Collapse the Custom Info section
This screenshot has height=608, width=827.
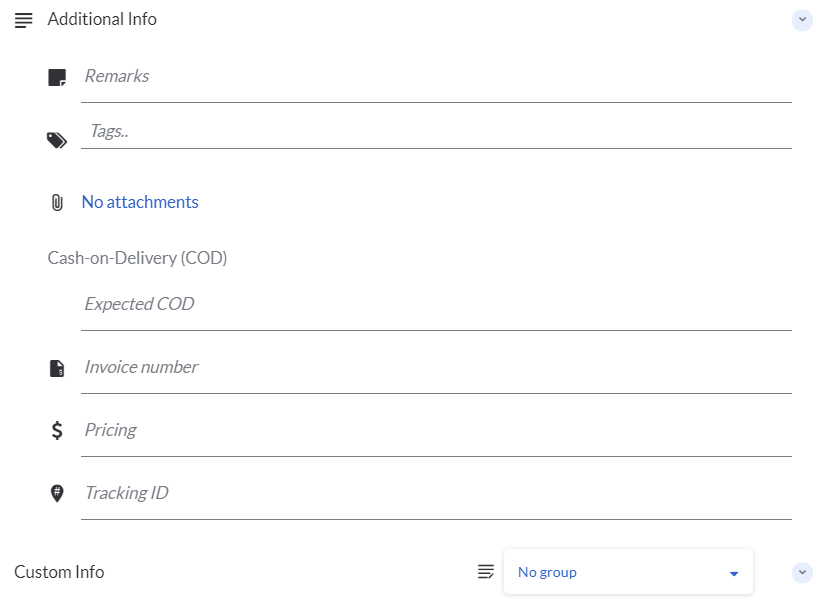(x=802, y=573)
